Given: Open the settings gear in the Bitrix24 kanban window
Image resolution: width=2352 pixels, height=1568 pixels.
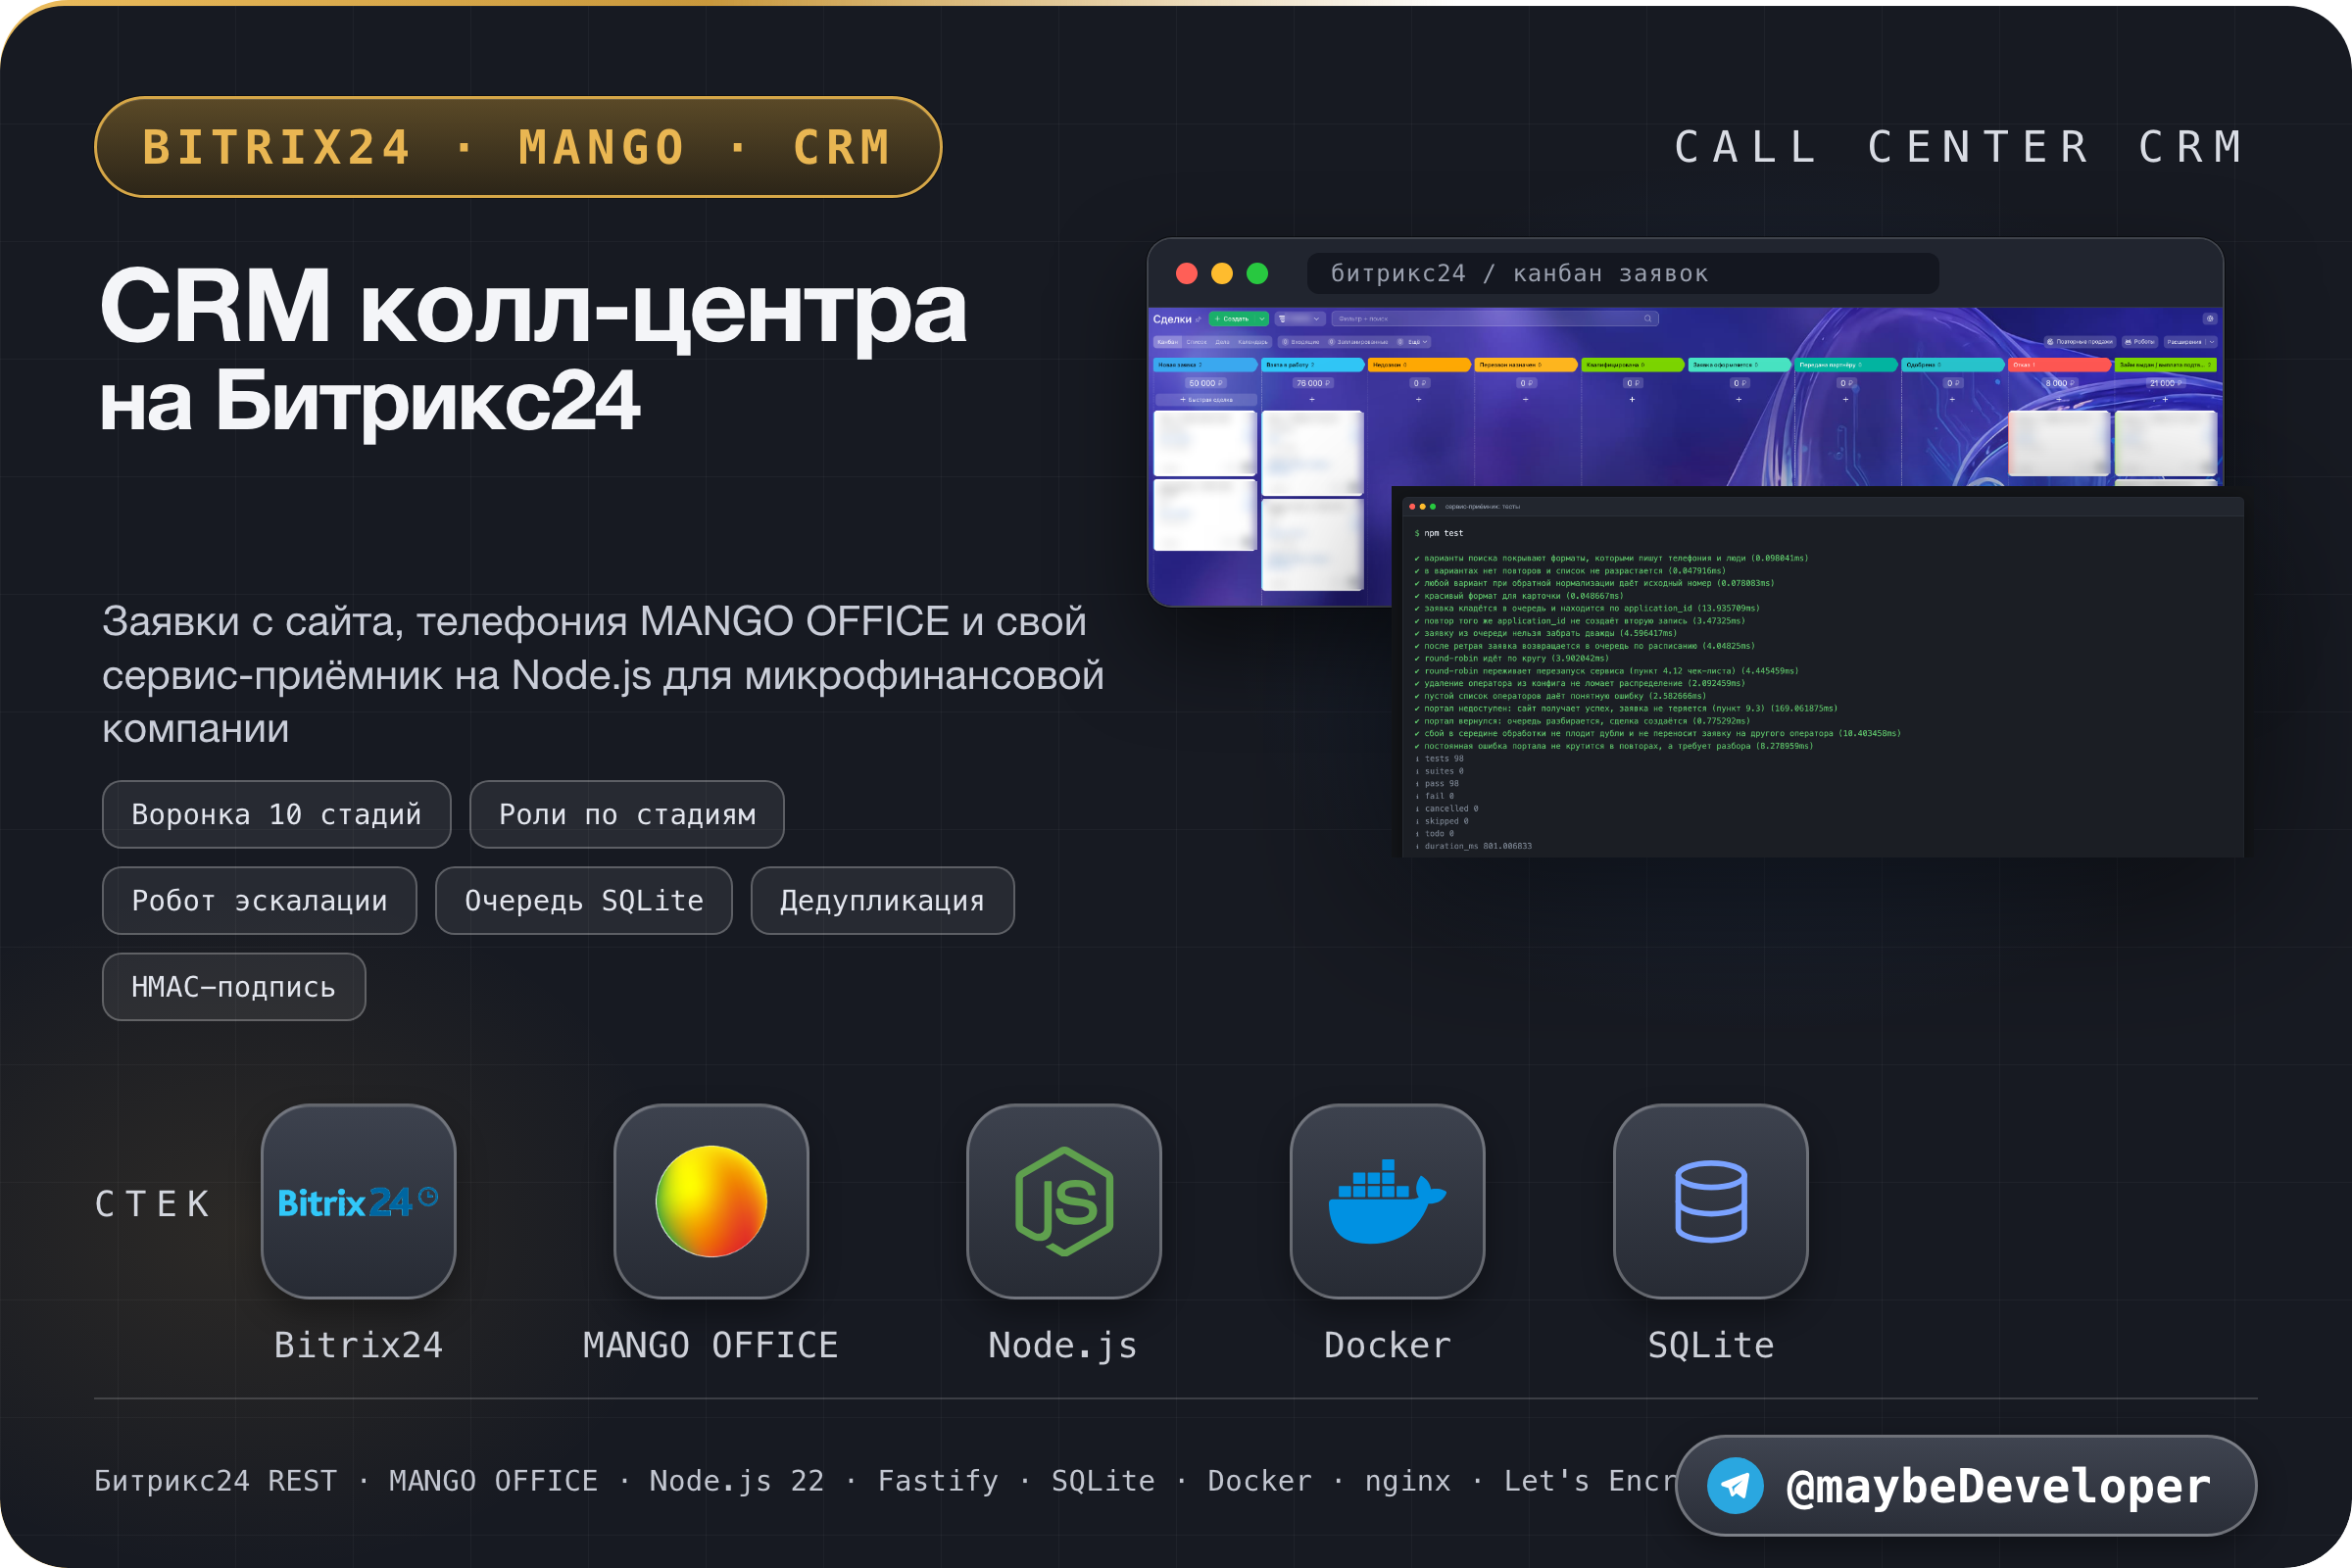Looking at the screenshot, I should click(x=2211, y=319).
